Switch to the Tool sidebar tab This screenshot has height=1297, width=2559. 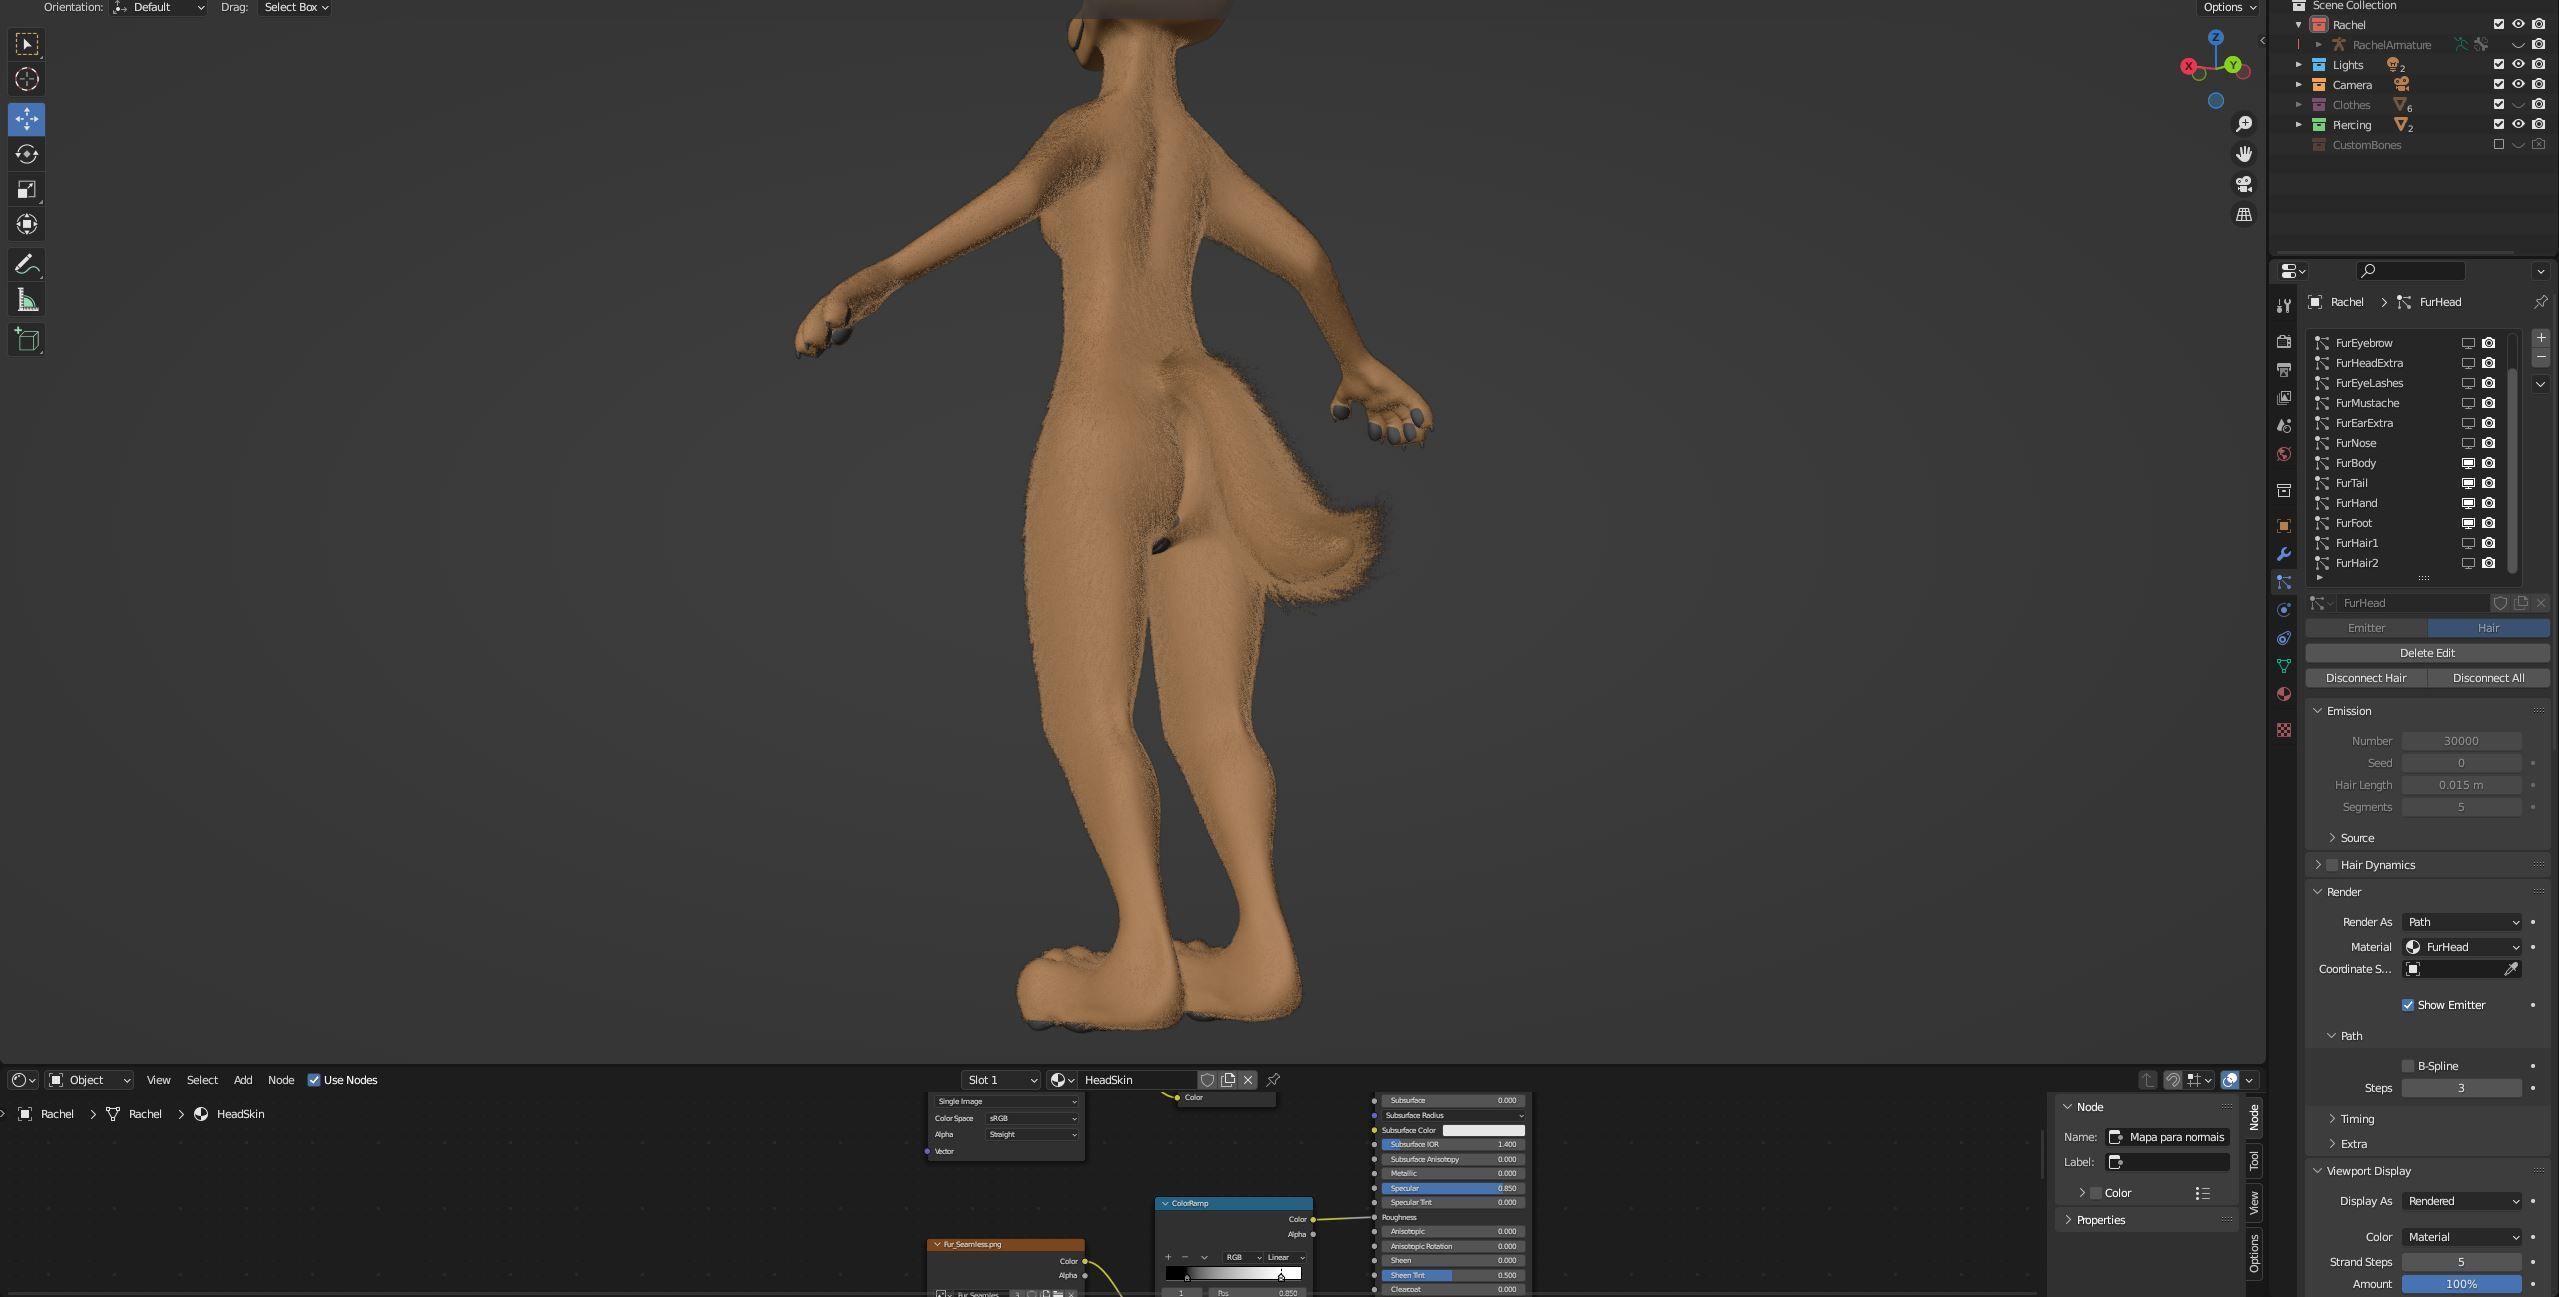[2254, 1160]
